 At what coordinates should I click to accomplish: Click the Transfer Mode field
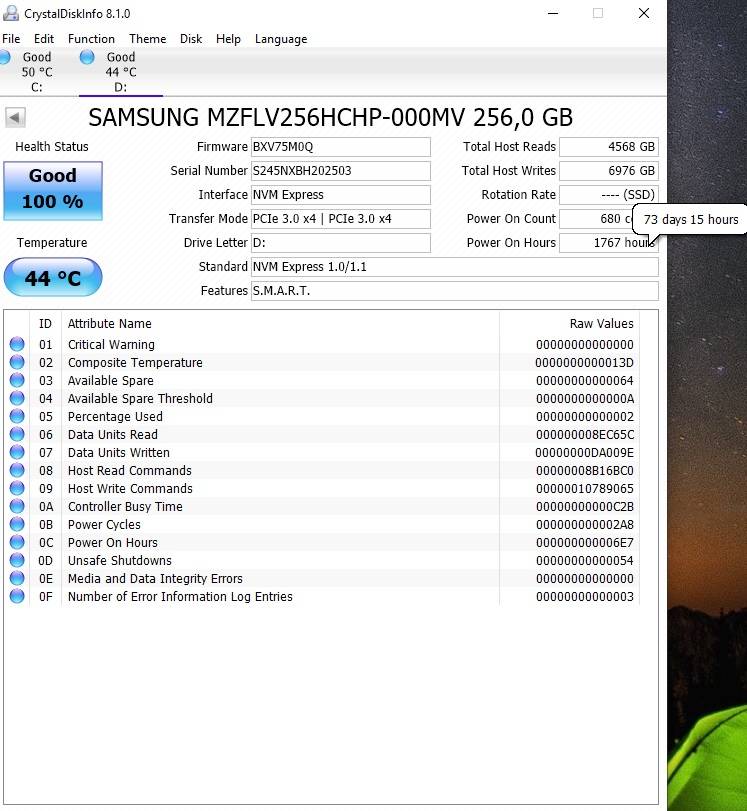tap(340, 219)
